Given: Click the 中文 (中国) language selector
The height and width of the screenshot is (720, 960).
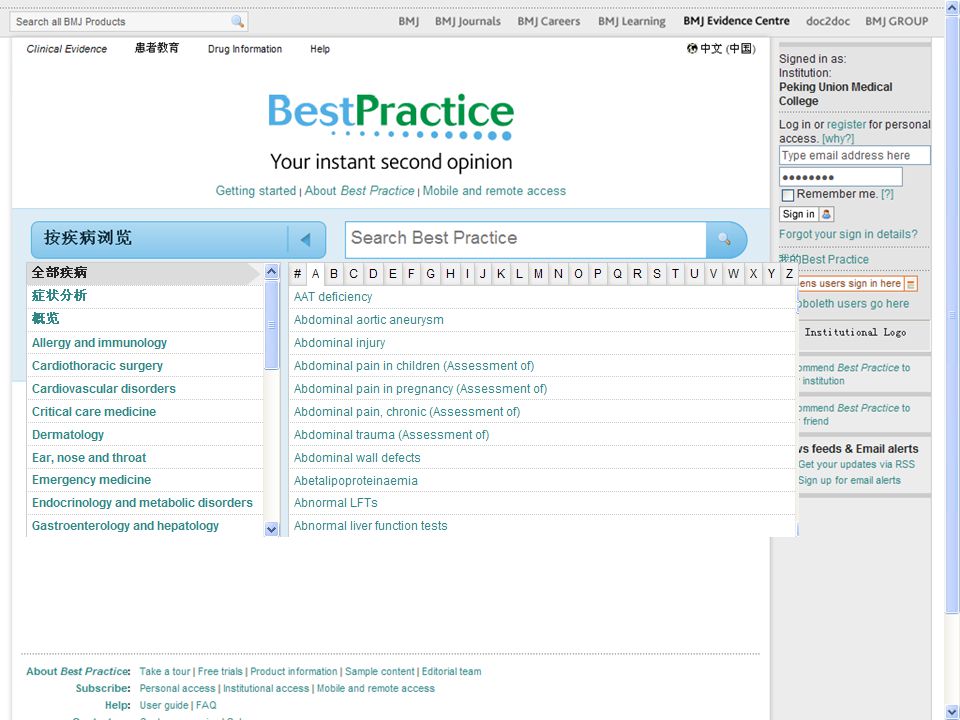Looking at the screenshot, I should 728,48.
